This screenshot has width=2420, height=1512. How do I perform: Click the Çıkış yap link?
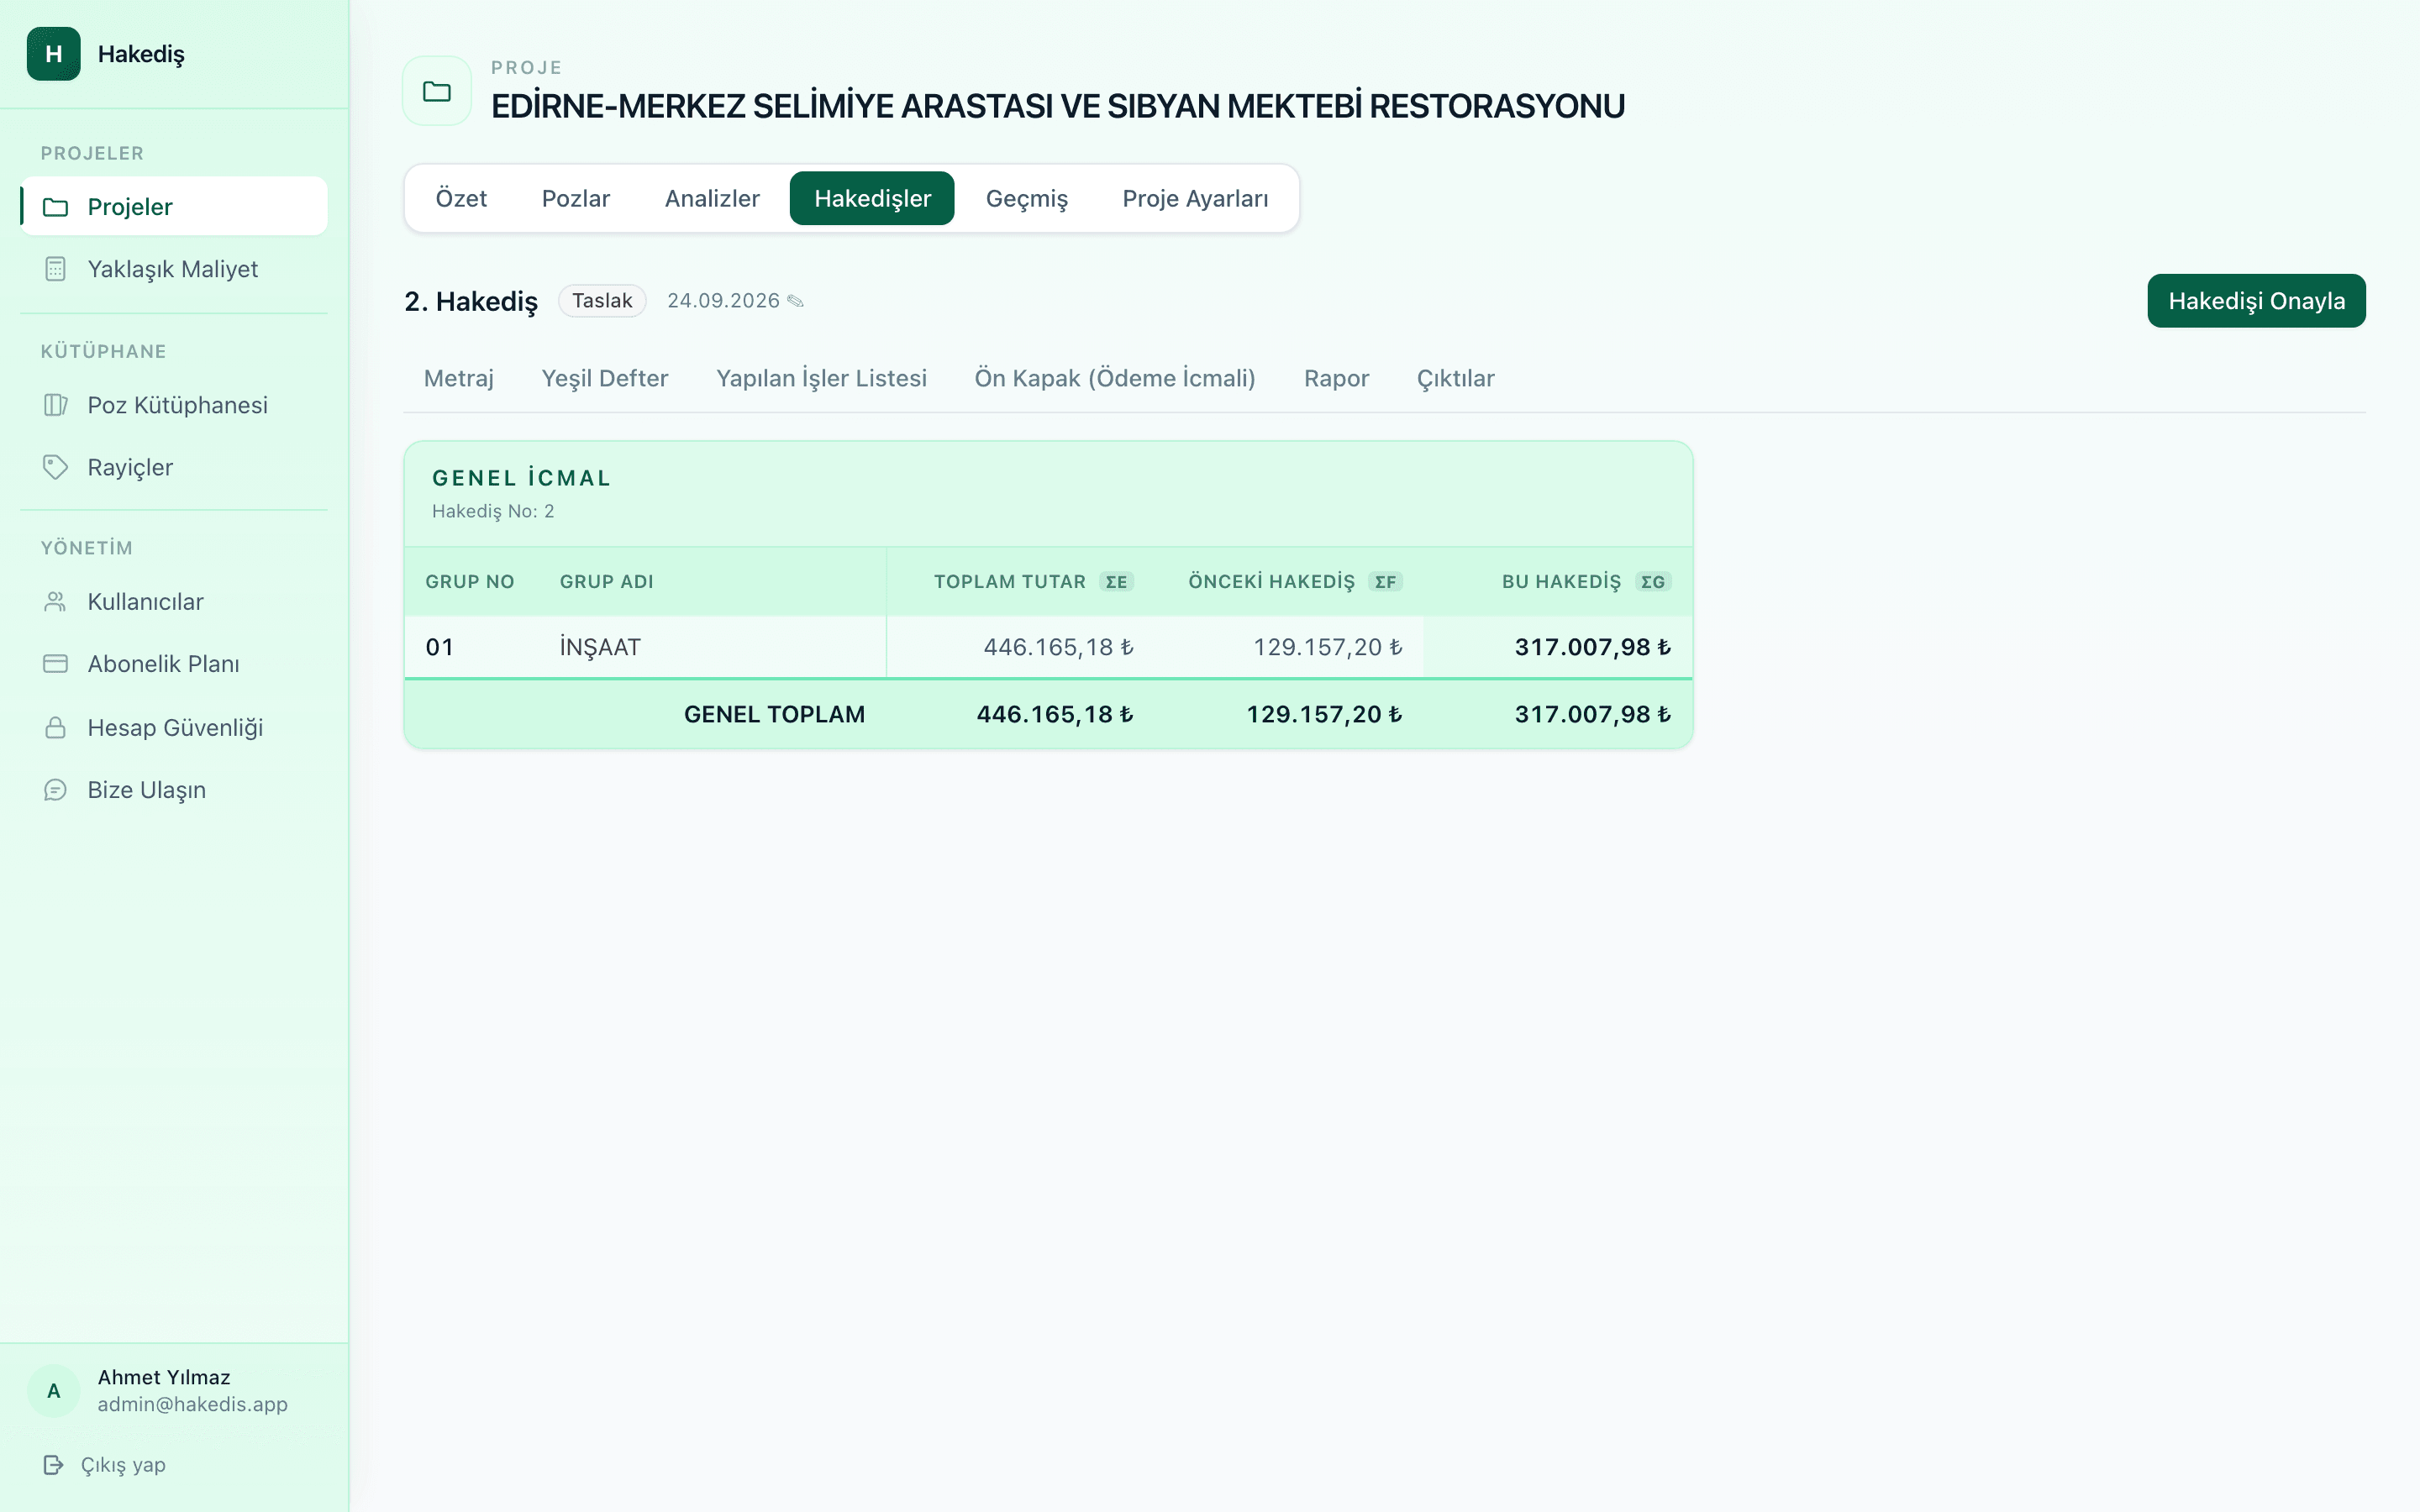[123, 1465]
